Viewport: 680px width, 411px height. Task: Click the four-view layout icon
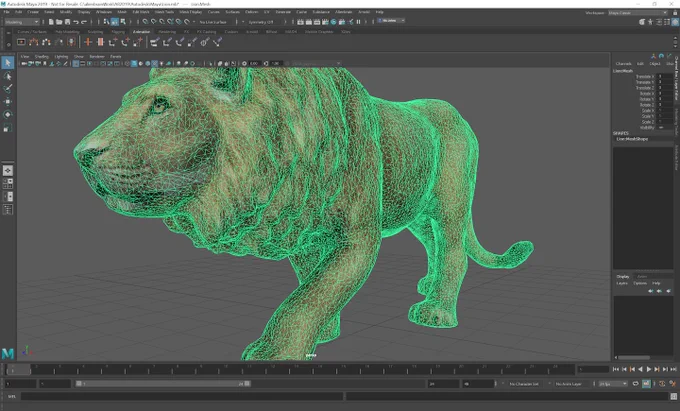pyautogui.click(x=7, y=183)
